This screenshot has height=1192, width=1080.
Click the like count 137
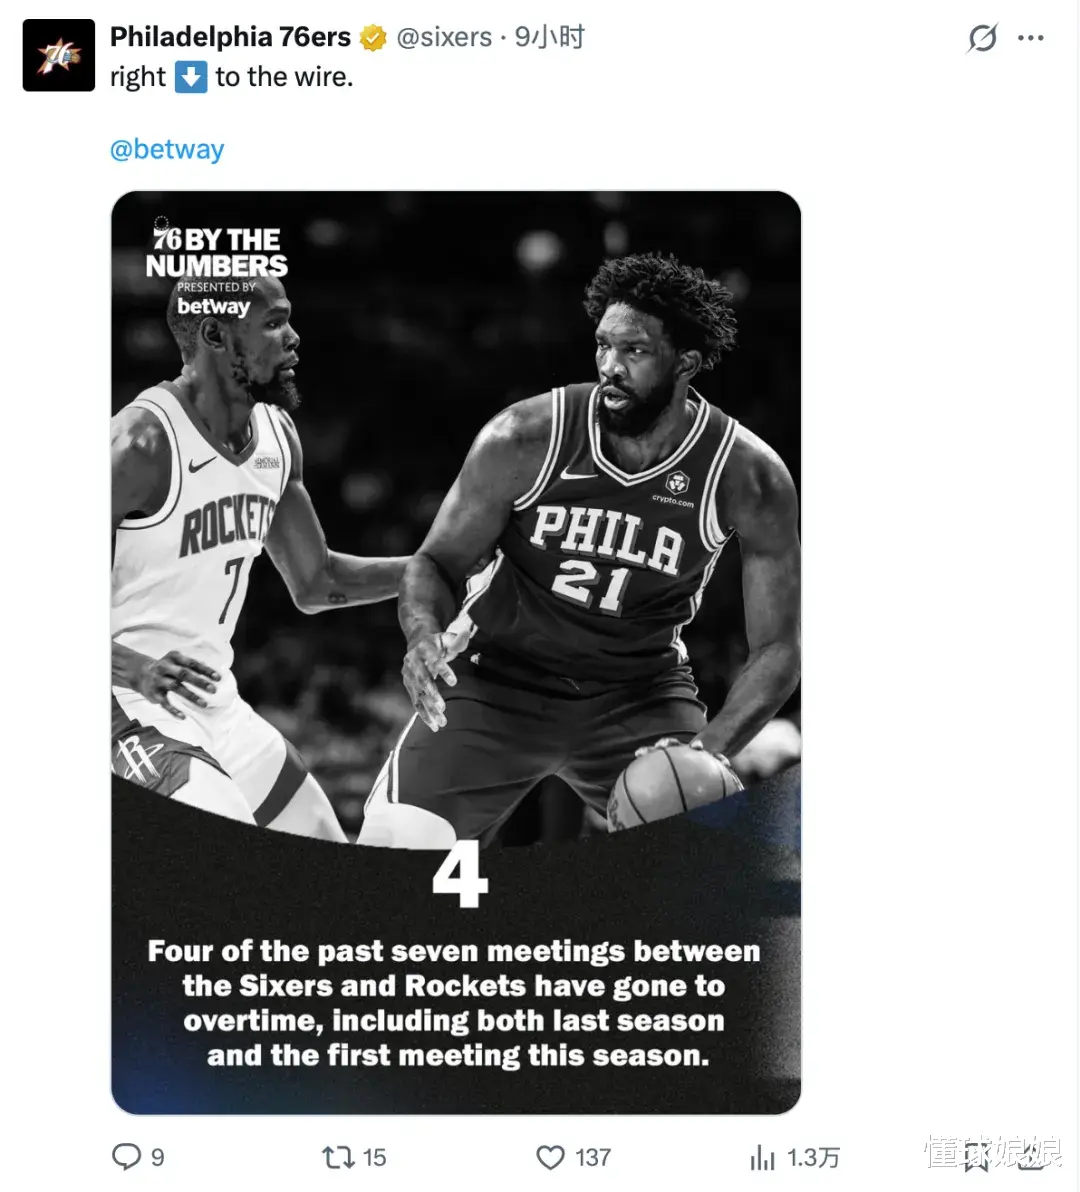pyautogui.click(x=593, y=1157)
